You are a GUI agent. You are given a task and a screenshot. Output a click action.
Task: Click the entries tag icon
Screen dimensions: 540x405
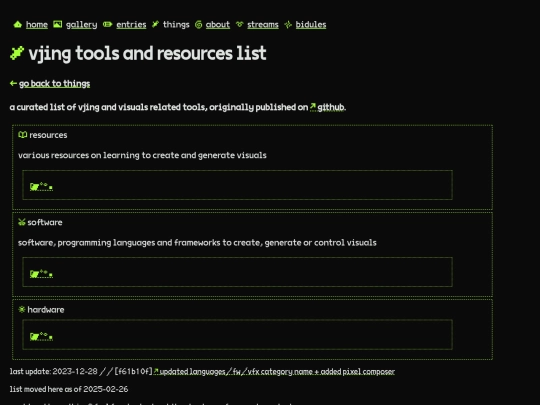pyautogui.click(x=107, y=24)
